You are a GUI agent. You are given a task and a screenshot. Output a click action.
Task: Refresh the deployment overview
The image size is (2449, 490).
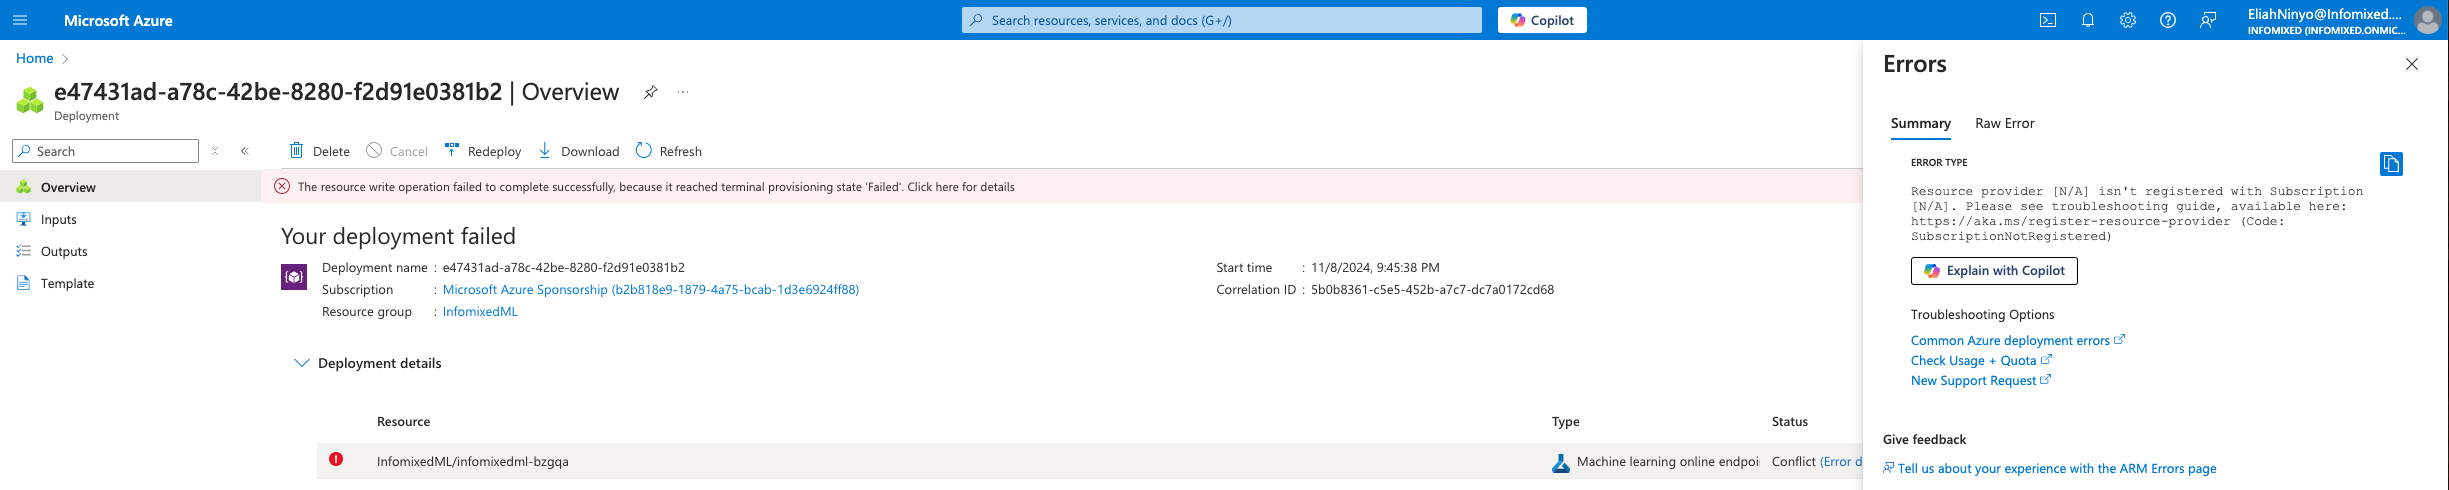pyautogui.click(x=669, y=151)
